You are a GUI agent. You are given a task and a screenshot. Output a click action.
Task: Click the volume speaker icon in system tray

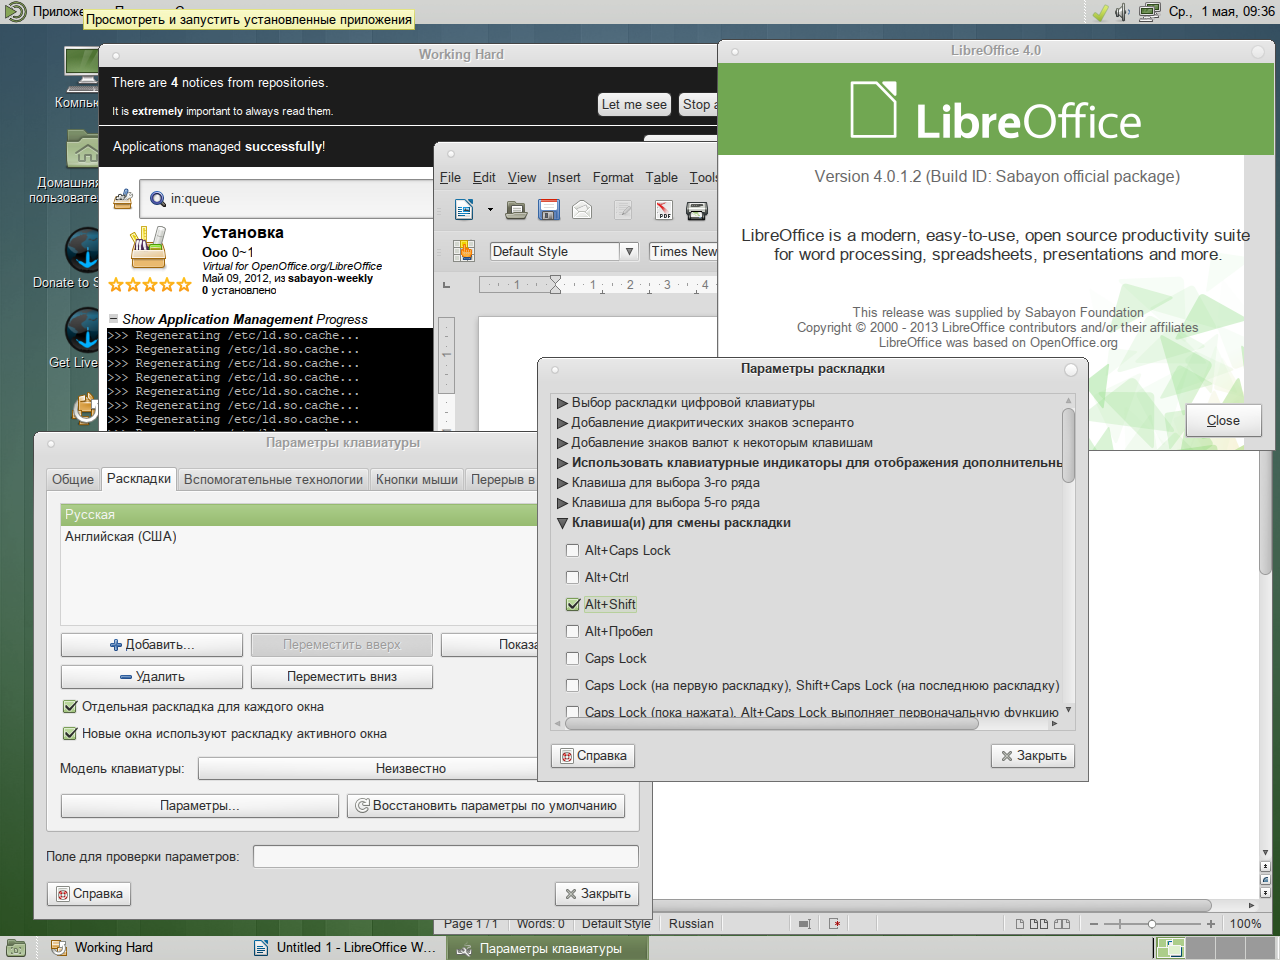pyautogui.click(x=1123, y=12)
